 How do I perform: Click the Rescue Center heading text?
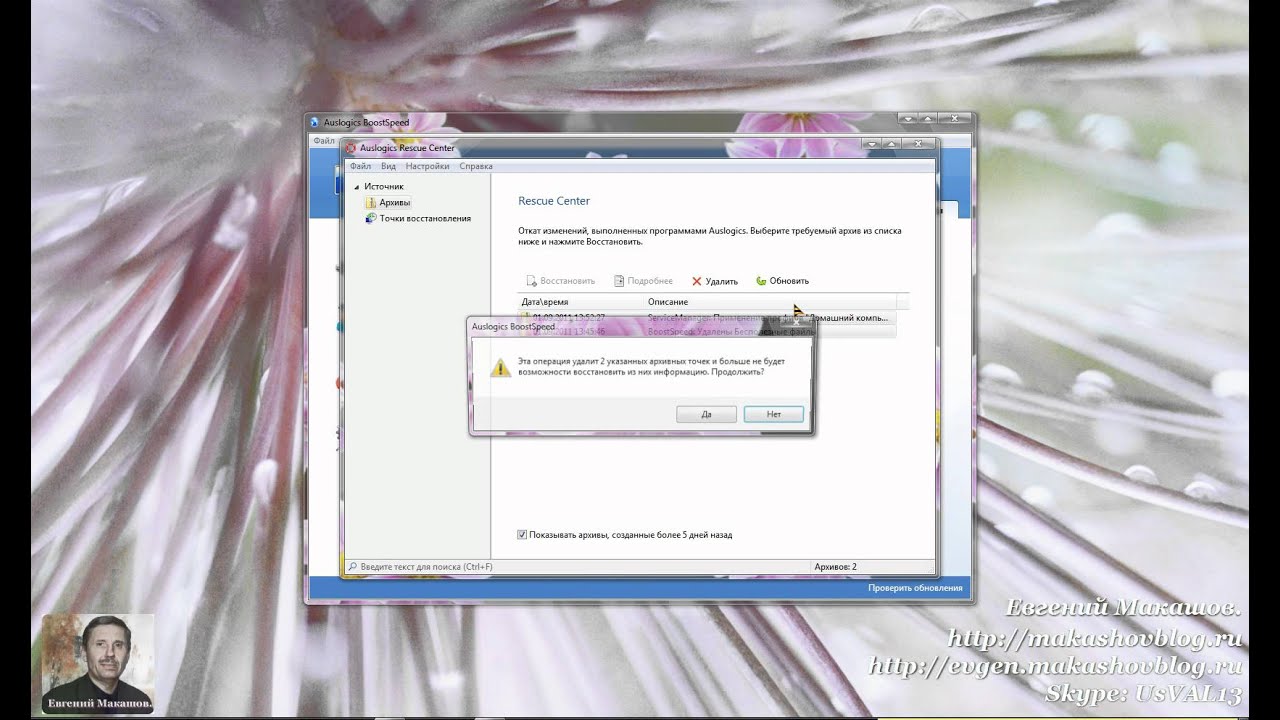coord(554,201)
